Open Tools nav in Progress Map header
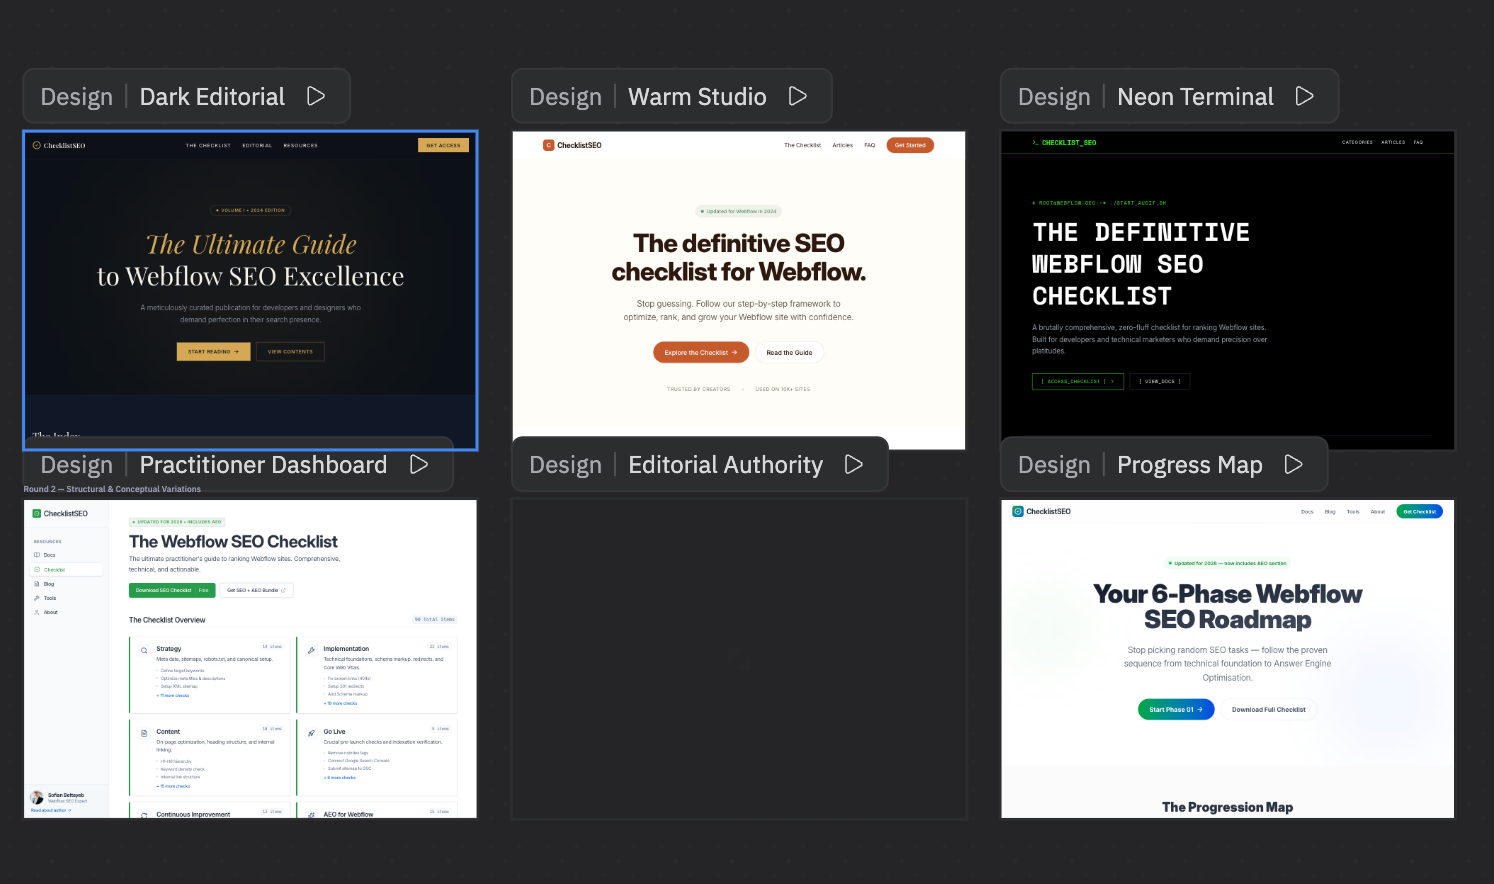This screenshot has height=884, width=1494. 1353,511
